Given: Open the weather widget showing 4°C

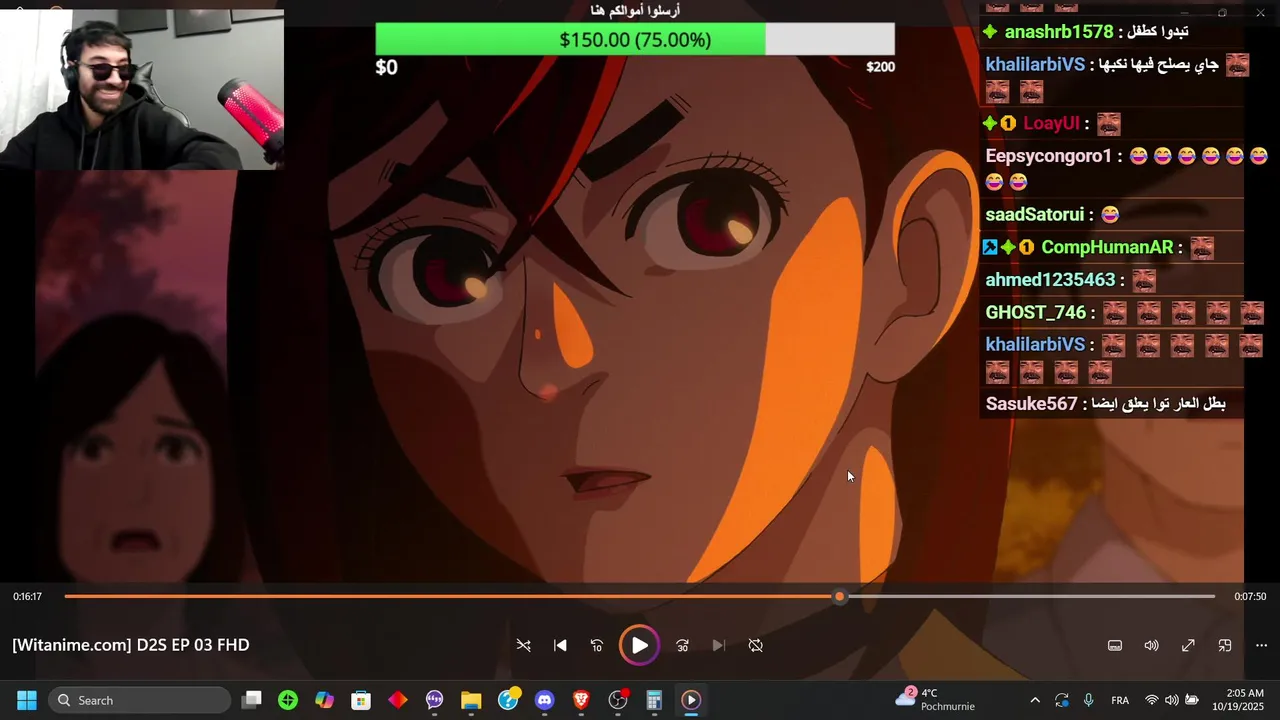Looking at the screenshot, I should point(935,699).
